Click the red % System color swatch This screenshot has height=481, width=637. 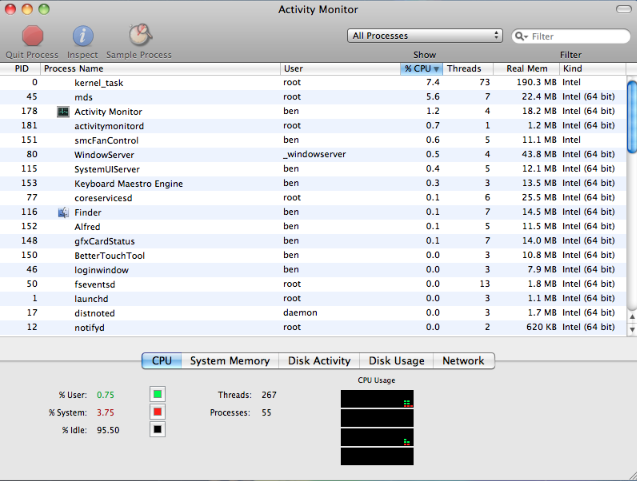pyautogui.click(x=158, y=412)
